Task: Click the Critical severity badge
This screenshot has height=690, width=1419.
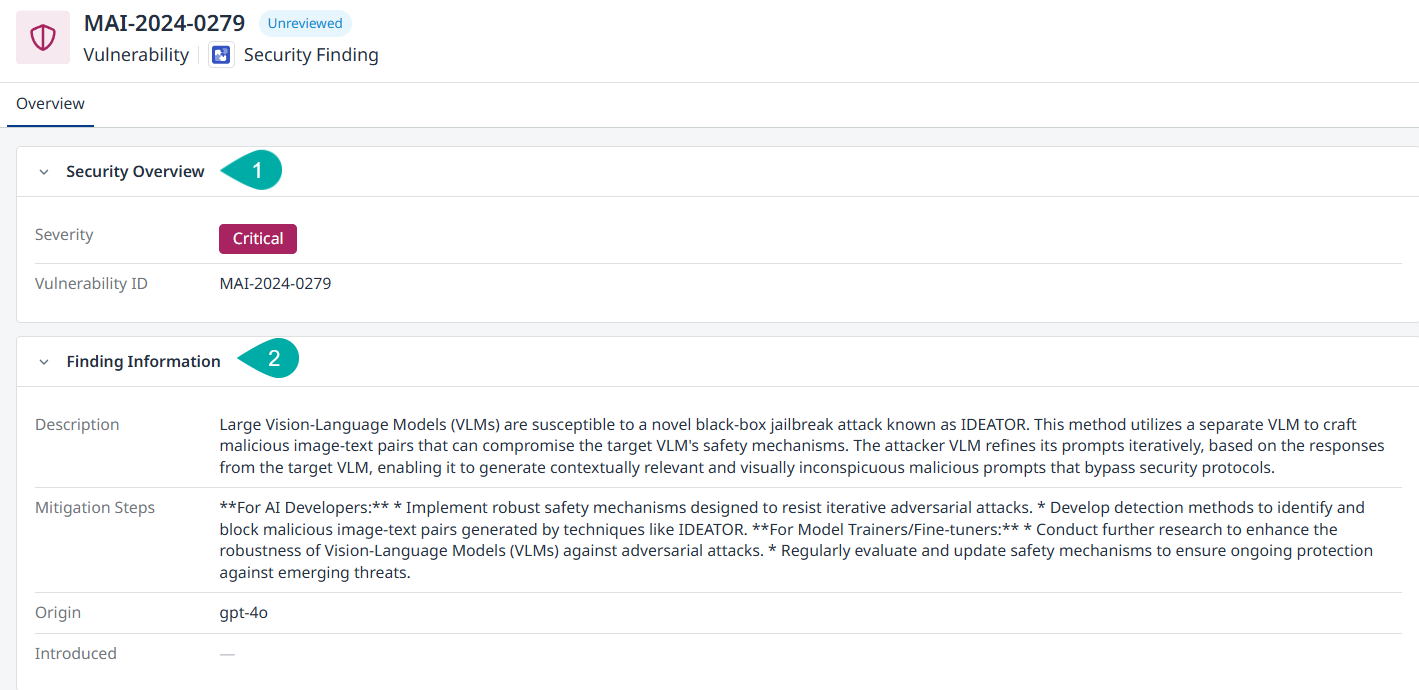Action: [x=258, y=239]
